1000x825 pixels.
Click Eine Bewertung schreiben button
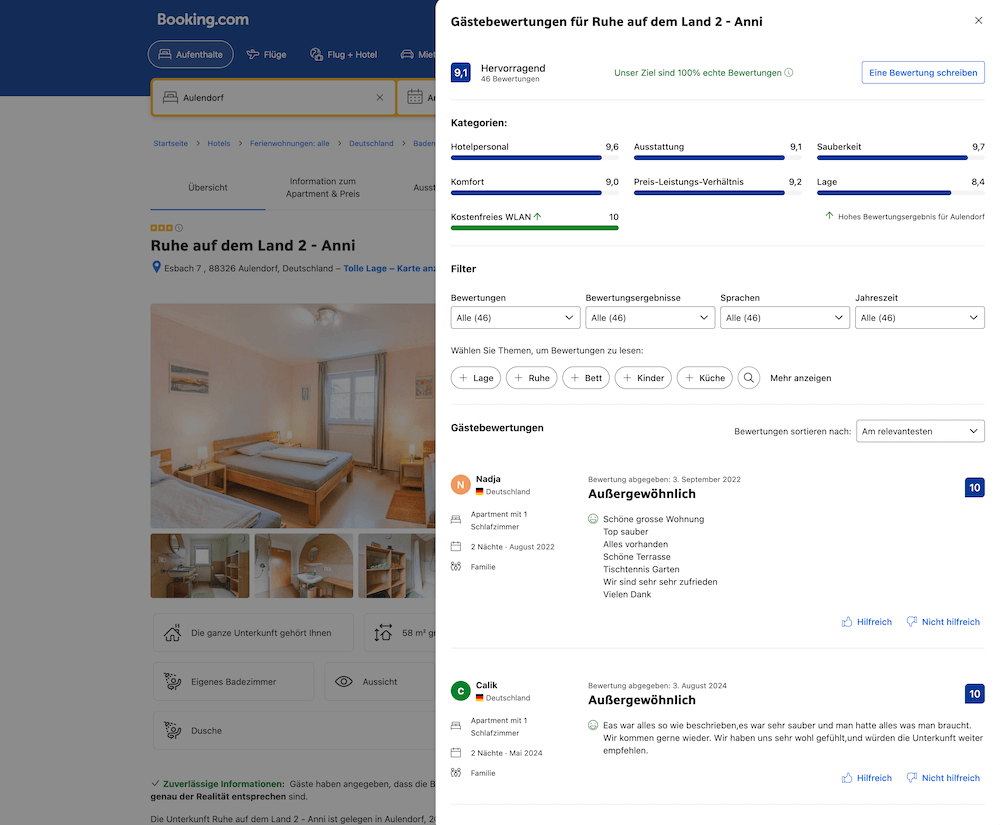(x=922, y=73)
